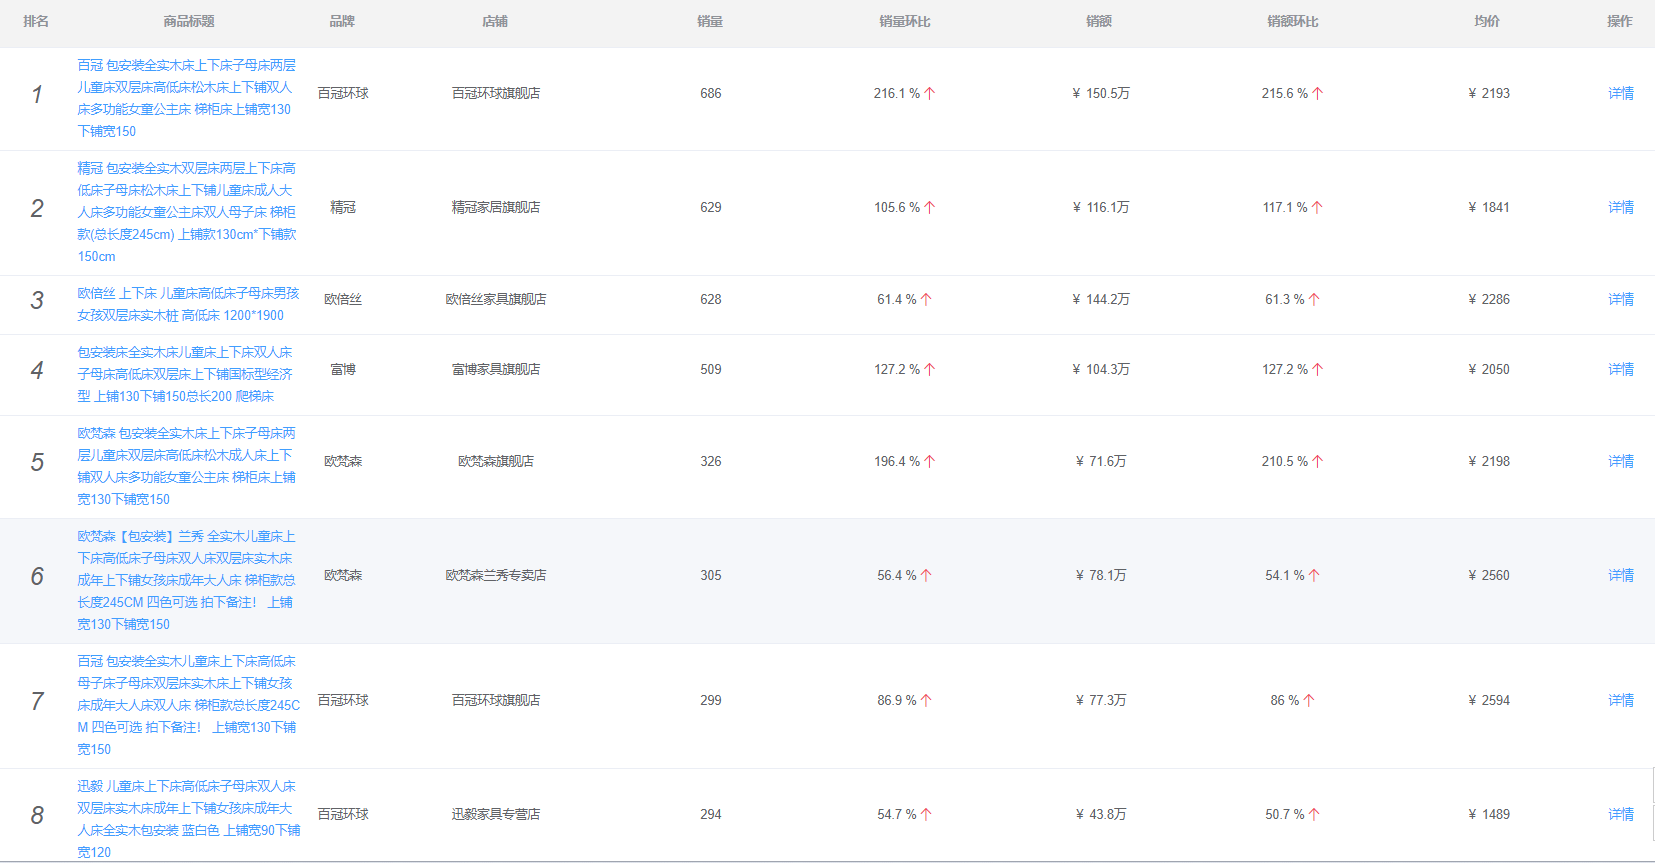
Task: Click the up arrow beside 54.1 %
Action: pos(1314,575)
